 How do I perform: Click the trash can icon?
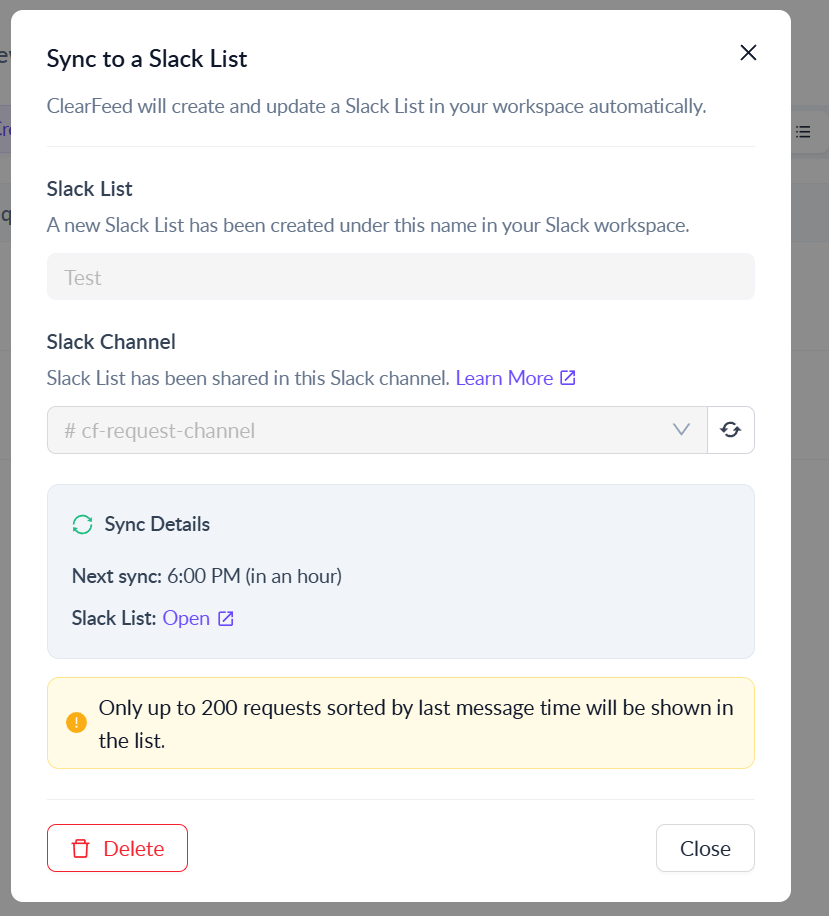80,848
